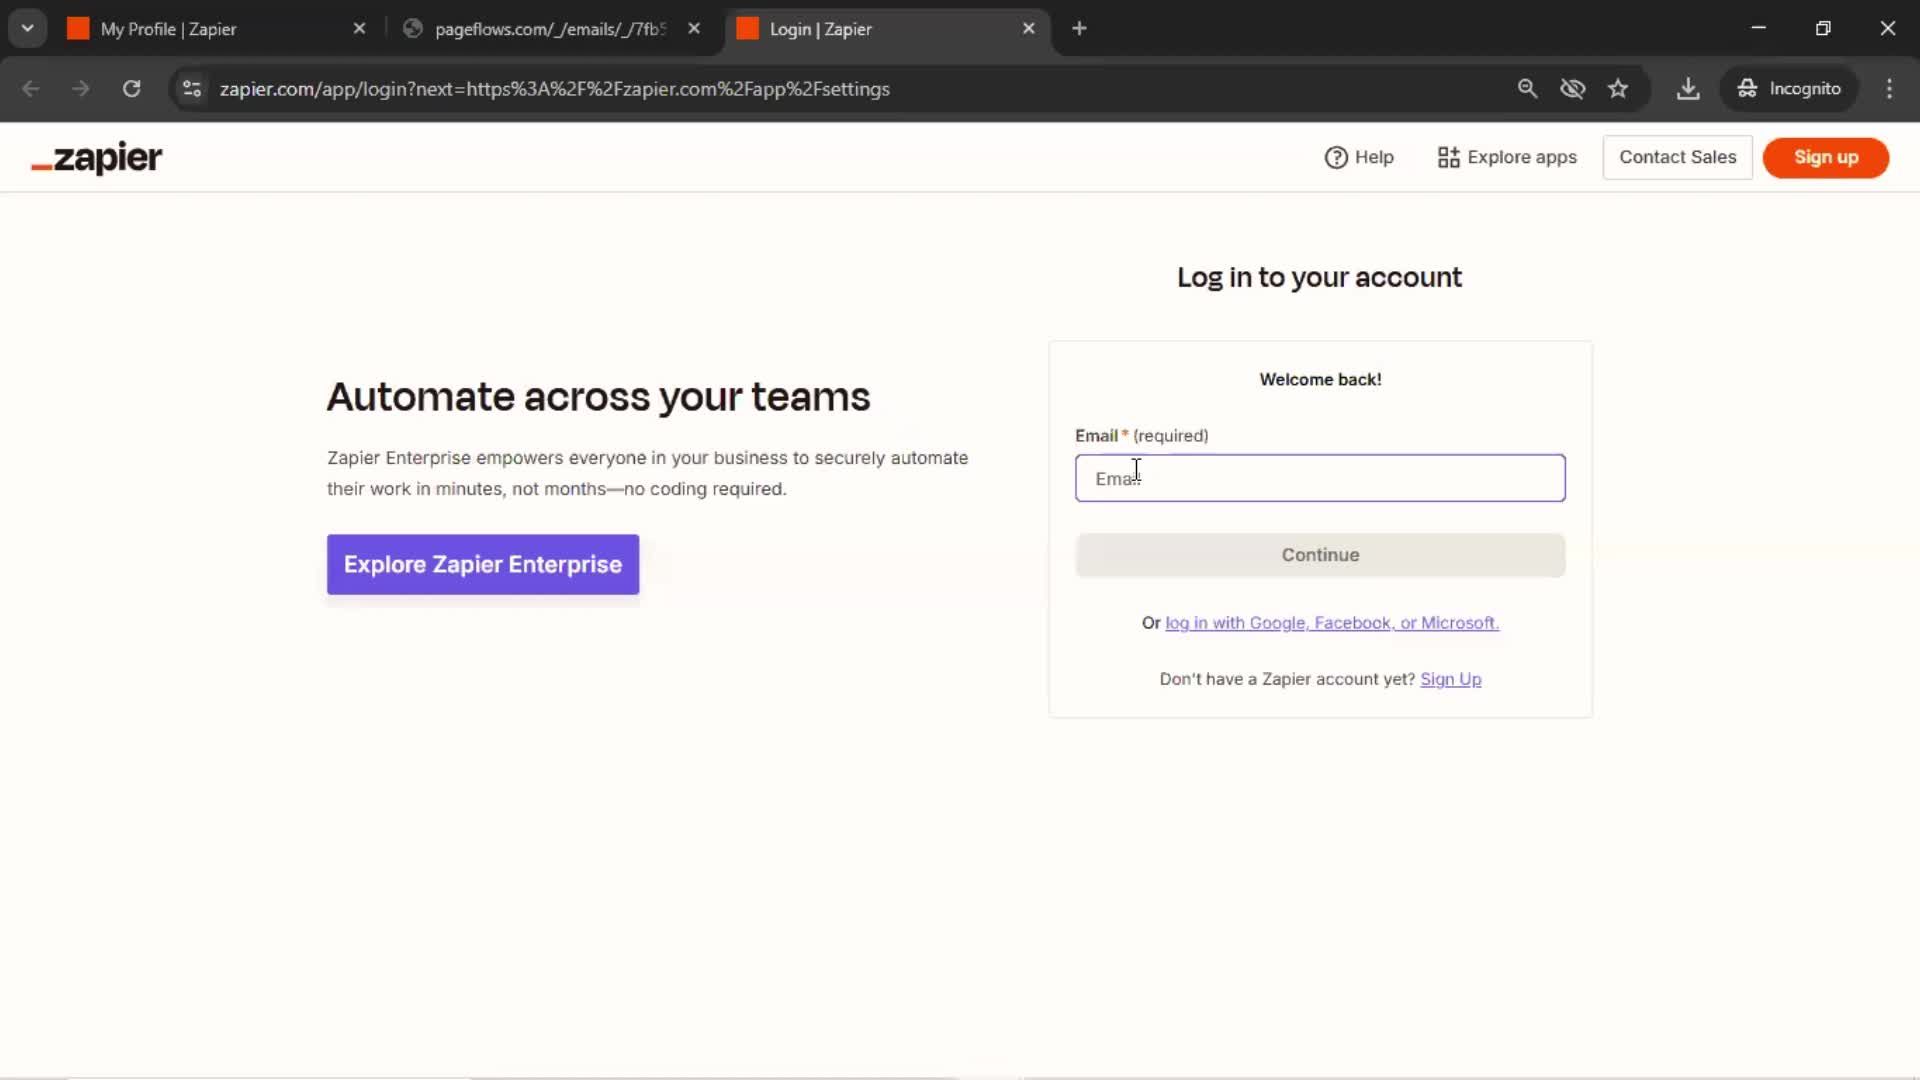Switch to the pageflows.com tab

[x=550, y=29]
